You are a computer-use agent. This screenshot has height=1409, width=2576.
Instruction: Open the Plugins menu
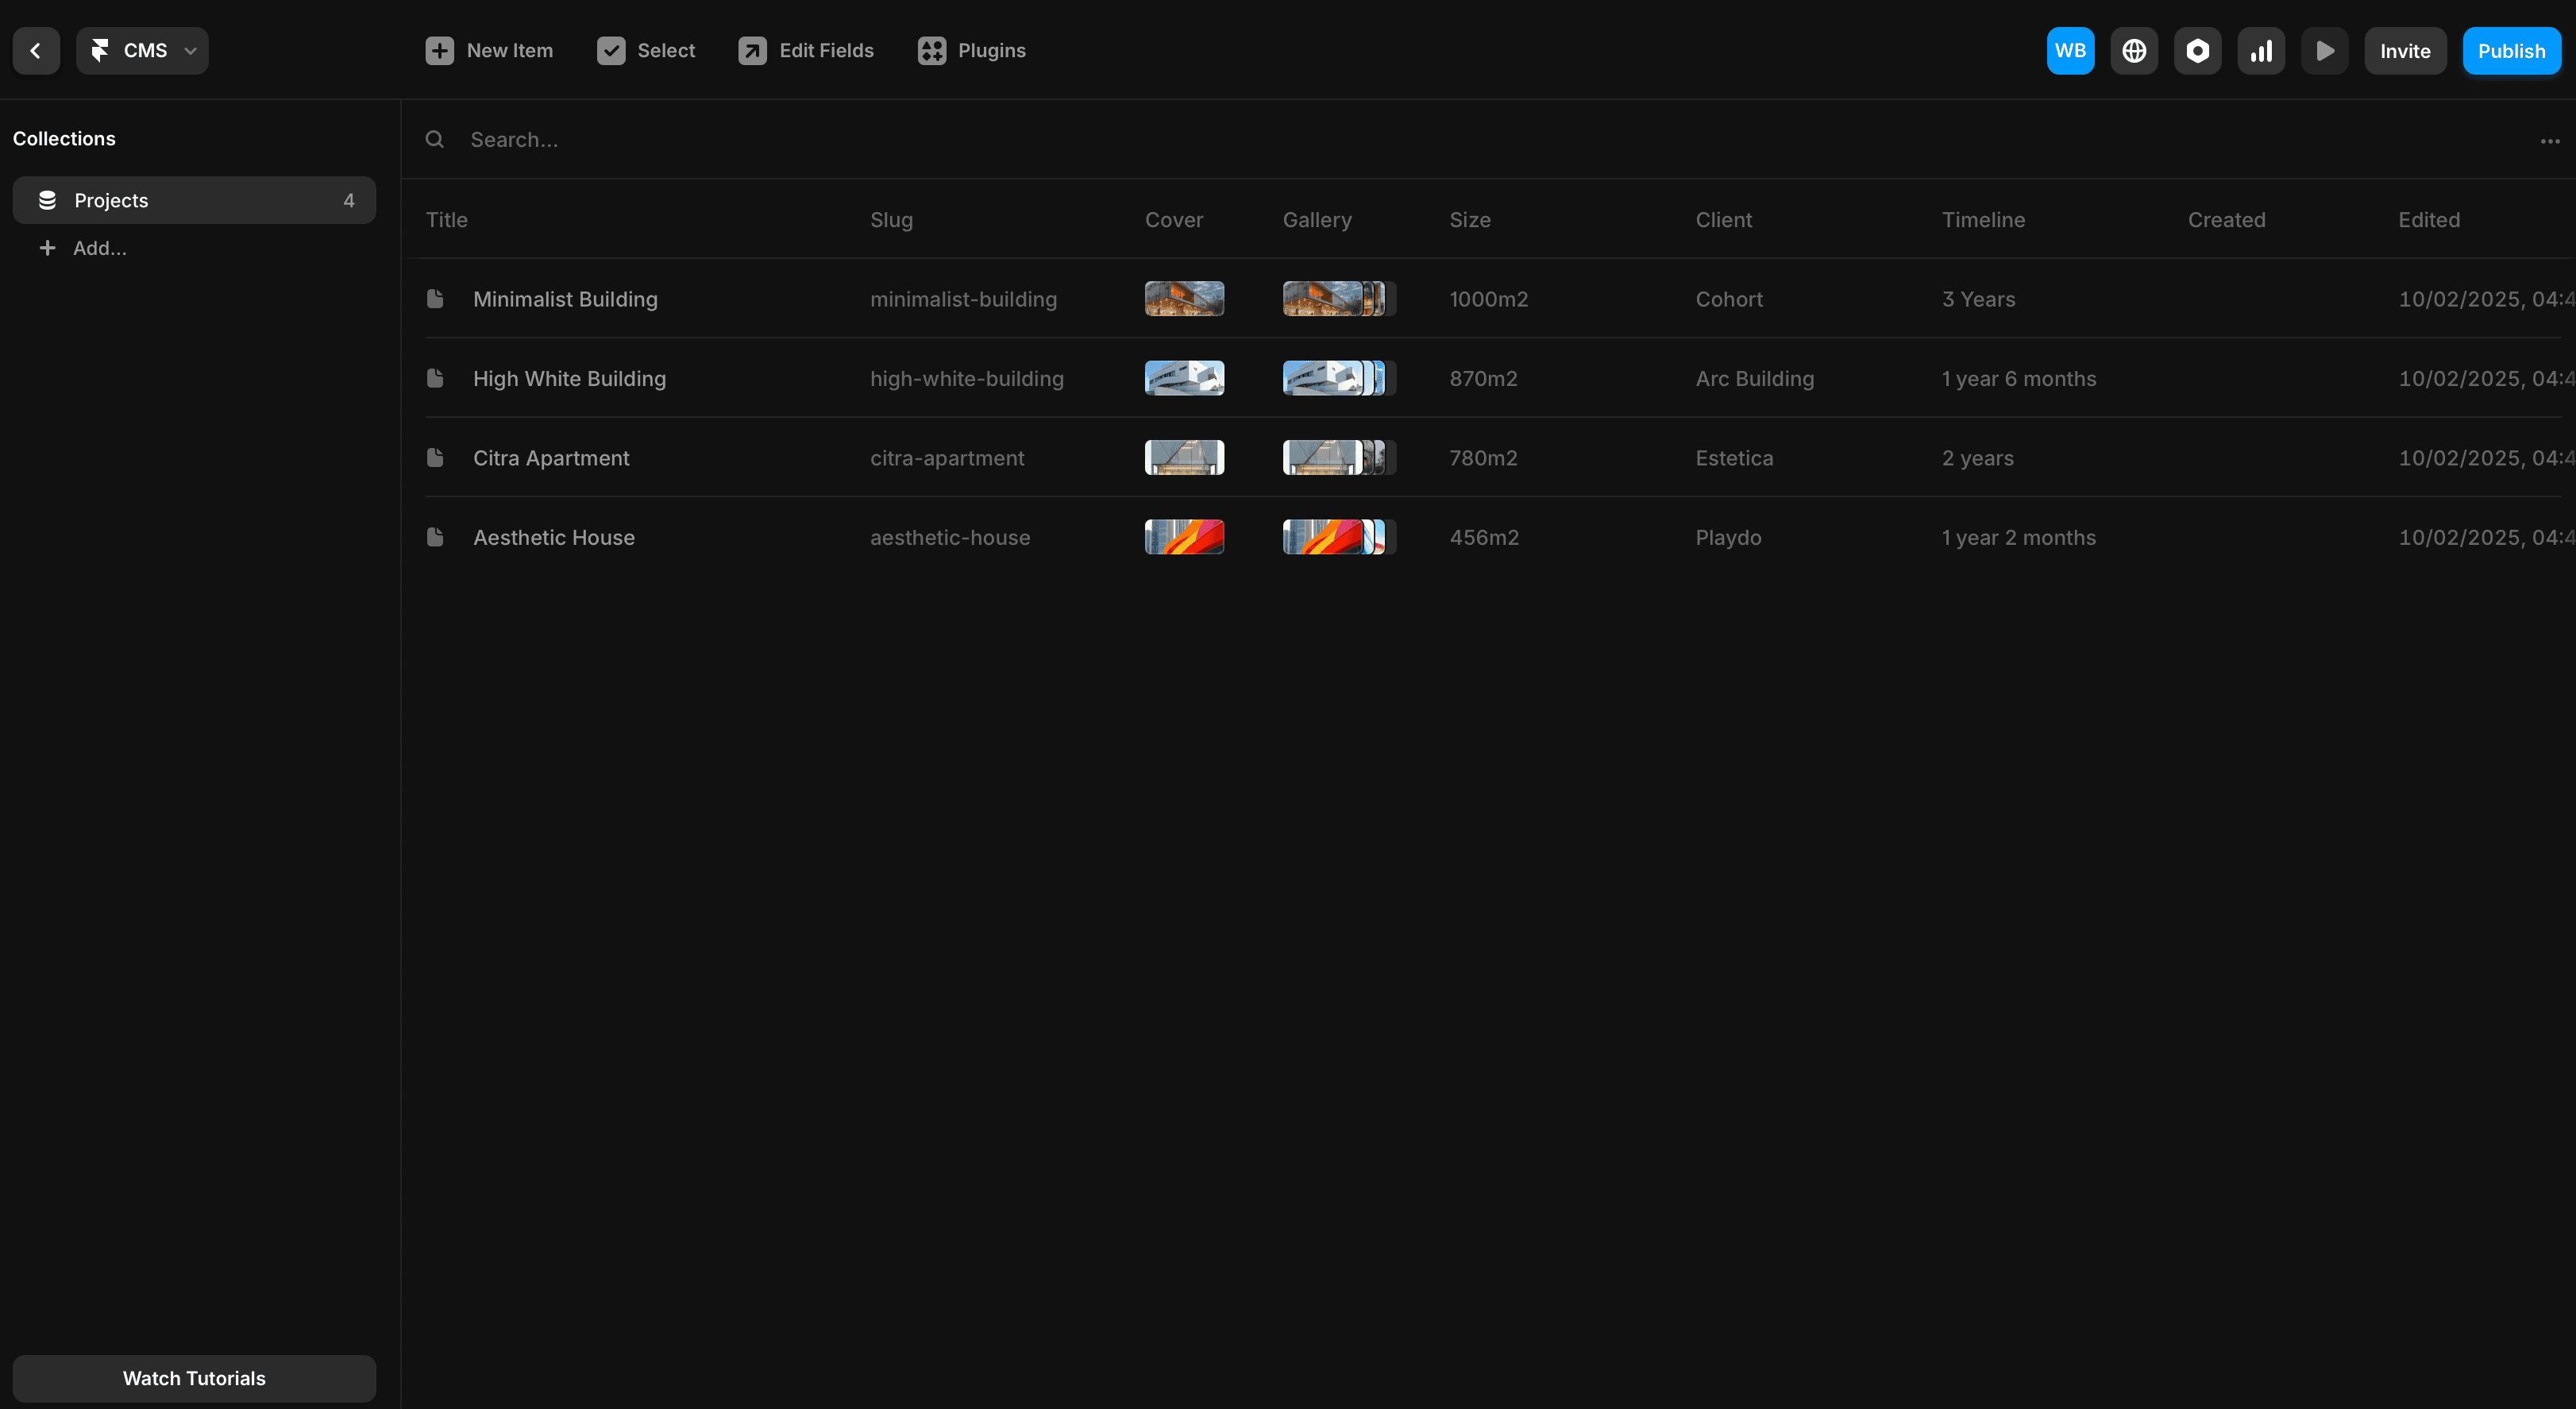(972, 51)
